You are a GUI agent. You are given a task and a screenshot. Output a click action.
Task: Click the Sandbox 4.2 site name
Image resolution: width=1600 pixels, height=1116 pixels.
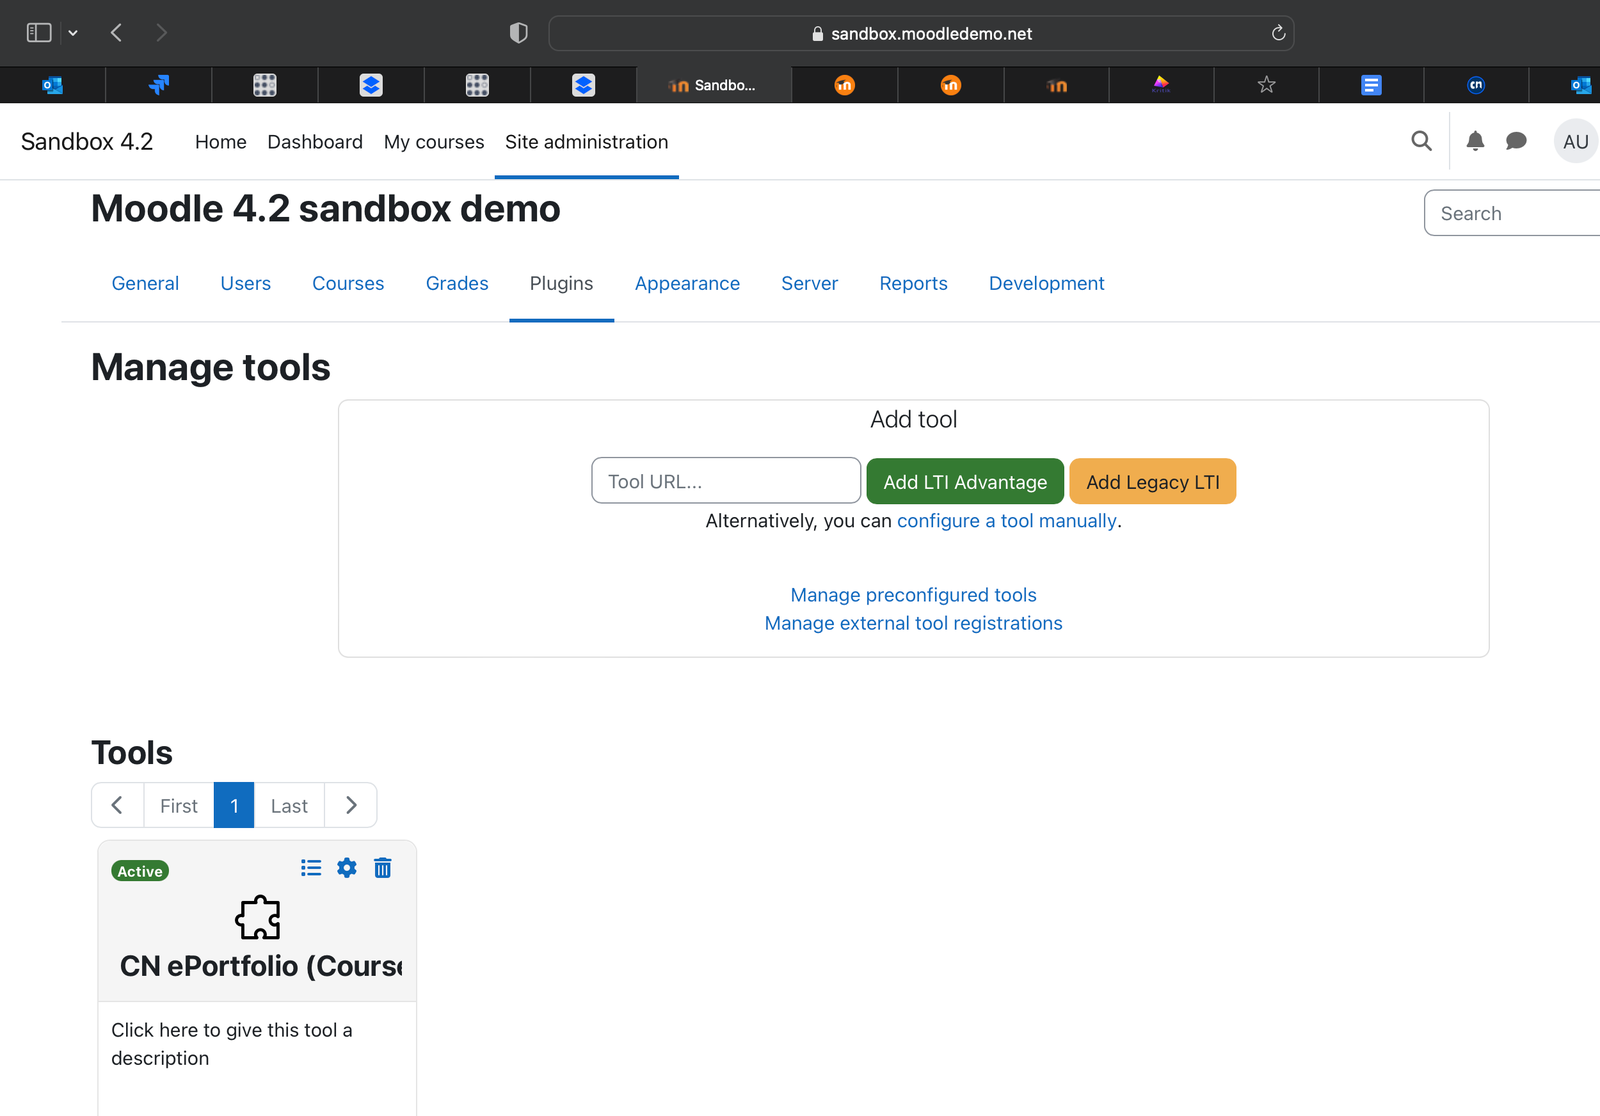(87, 142)
